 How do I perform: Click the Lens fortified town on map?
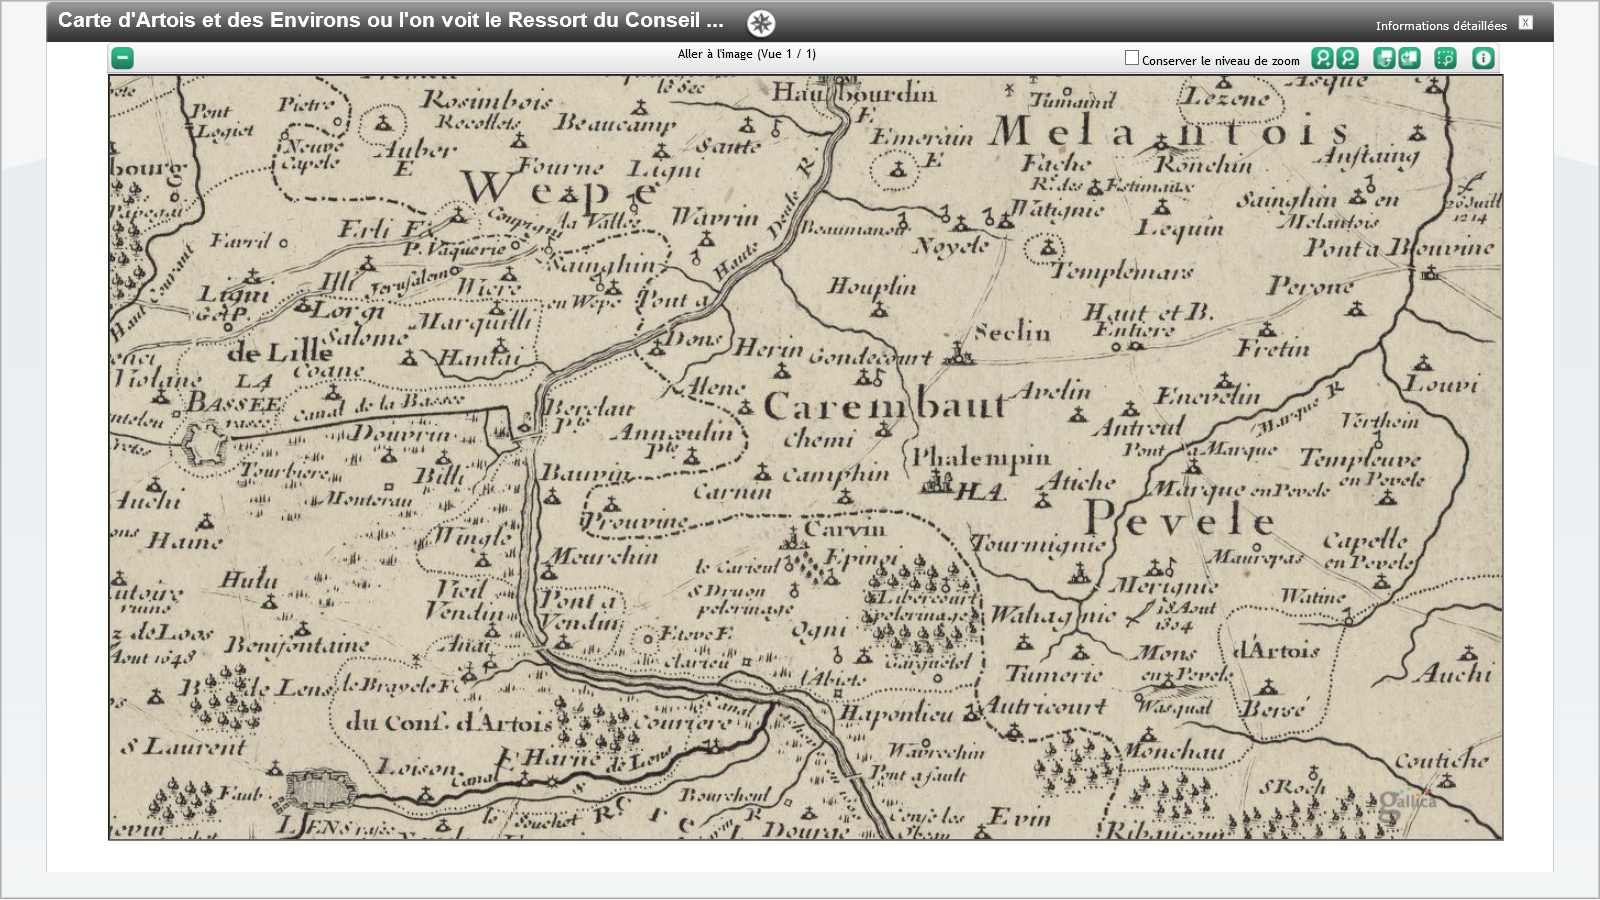coord(319,790)
